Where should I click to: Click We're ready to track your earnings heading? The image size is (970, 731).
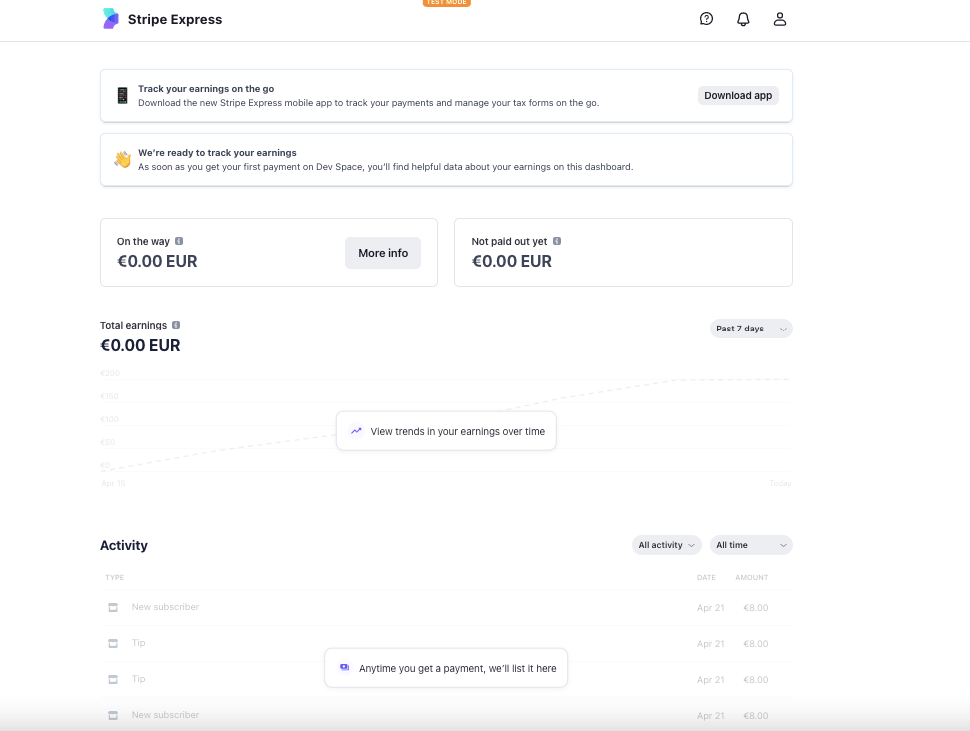click(217, 152)
